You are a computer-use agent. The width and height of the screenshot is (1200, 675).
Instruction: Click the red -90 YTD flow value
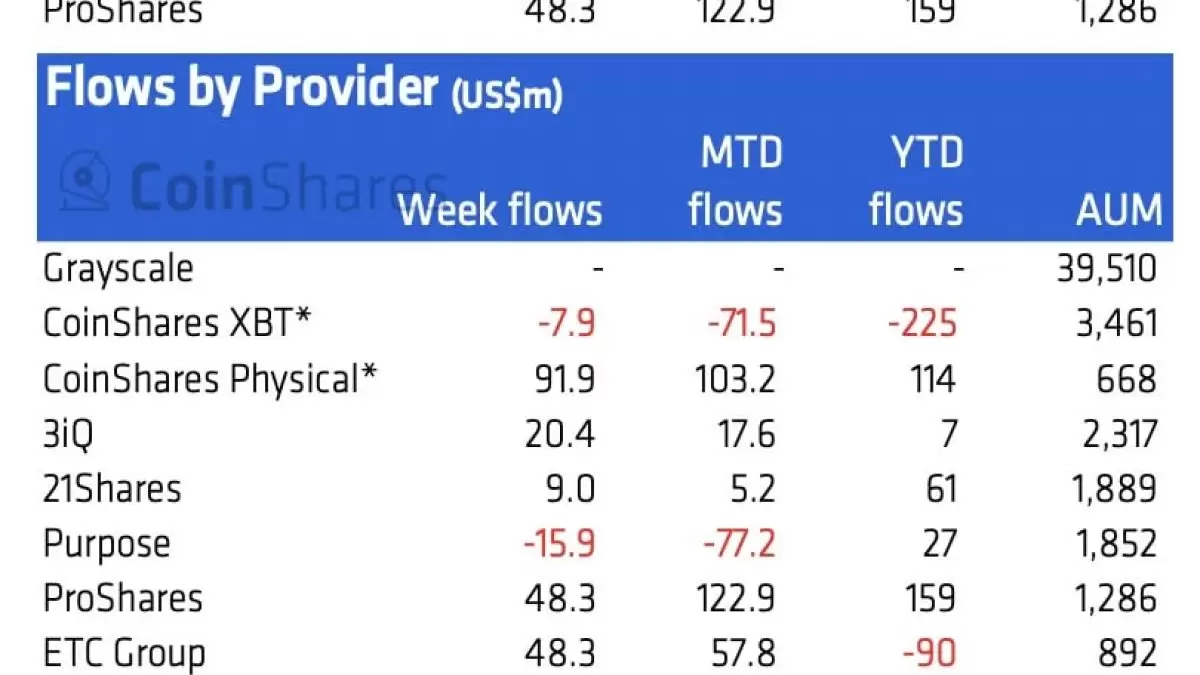pyautogui.click(x=928, y=654)
